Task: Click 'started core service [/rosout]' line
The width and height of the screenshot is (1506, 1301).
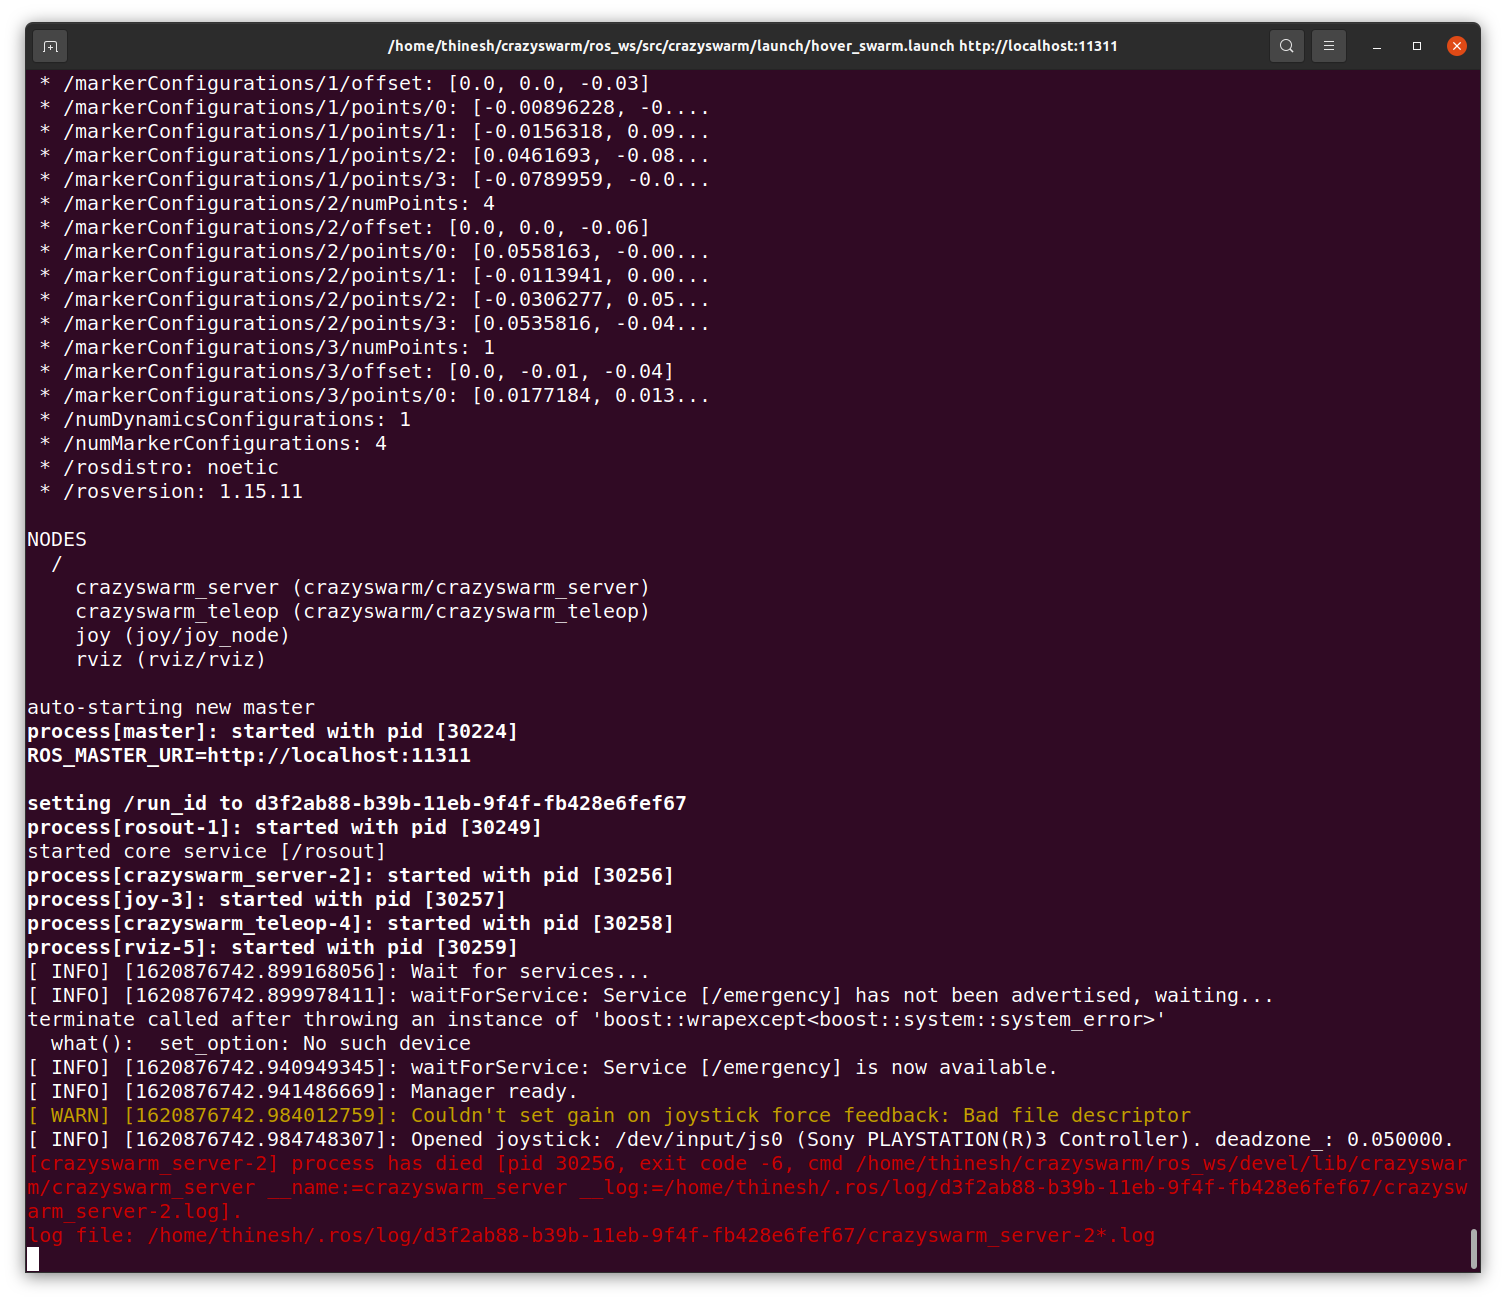Action: coord(207,852)
